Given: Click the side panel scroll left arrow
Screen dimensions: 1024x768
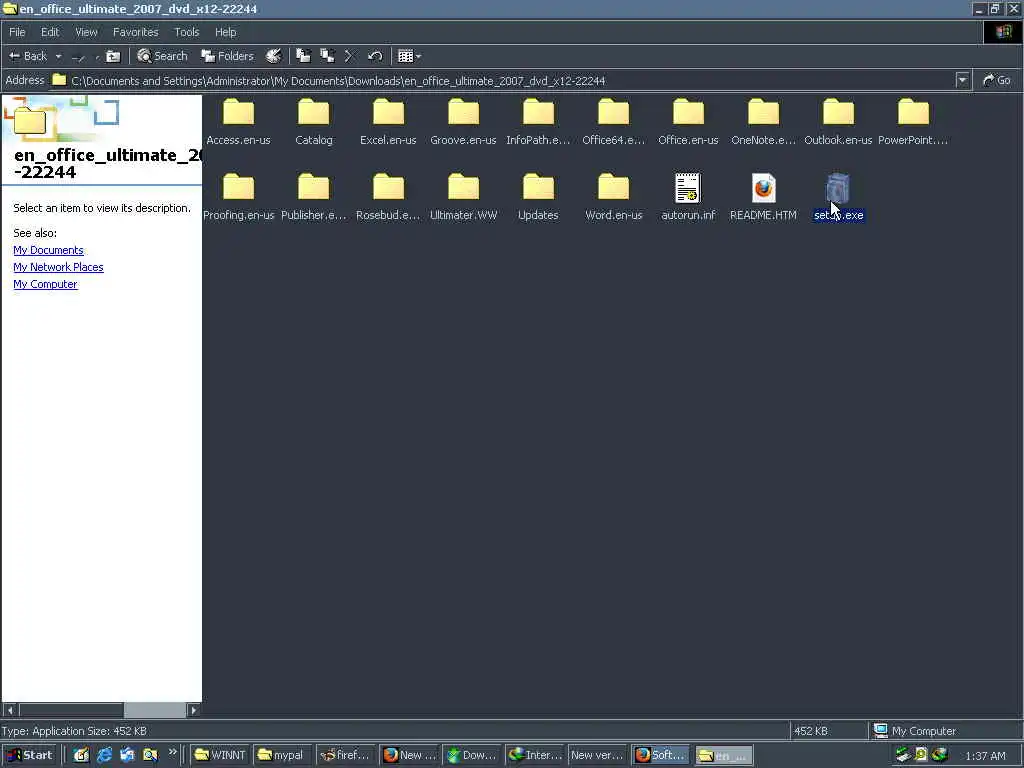Looking at the screenshot, I should tap(10, 710).
